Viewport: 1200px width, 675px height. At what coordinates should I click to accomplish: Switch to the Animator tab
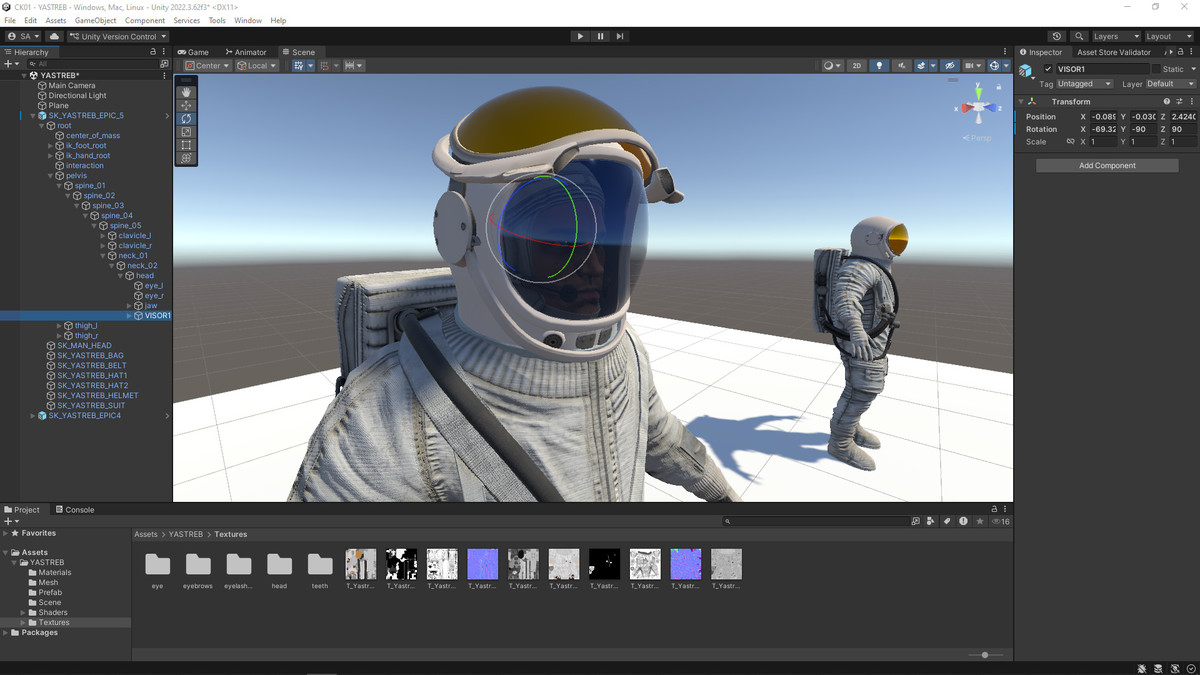(x=246, y=52)
